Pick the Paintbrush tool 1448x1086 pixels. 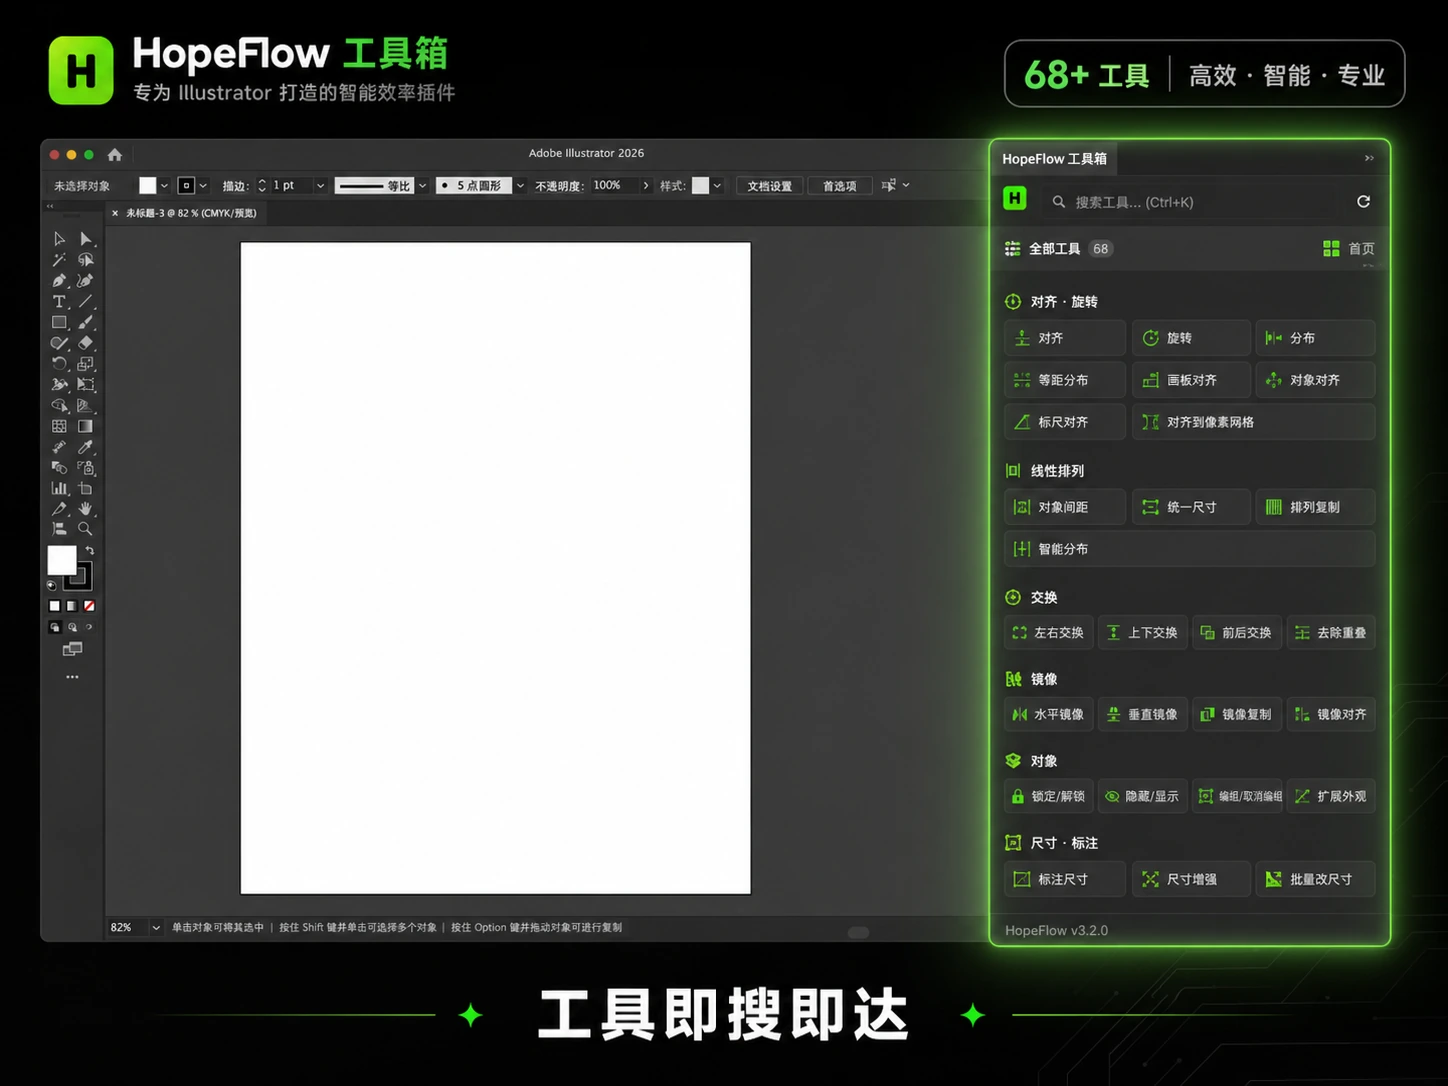pyautogui.click(x=86, y=322)
